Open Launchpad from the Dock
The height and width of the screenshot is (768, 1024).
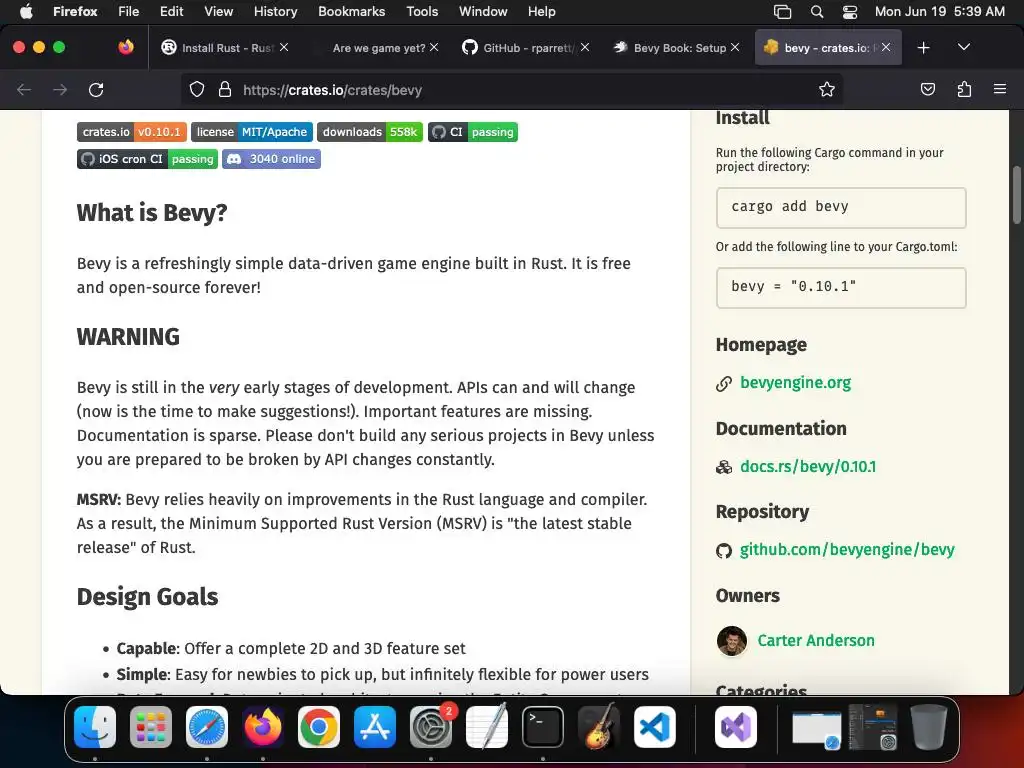click(151, 727)
